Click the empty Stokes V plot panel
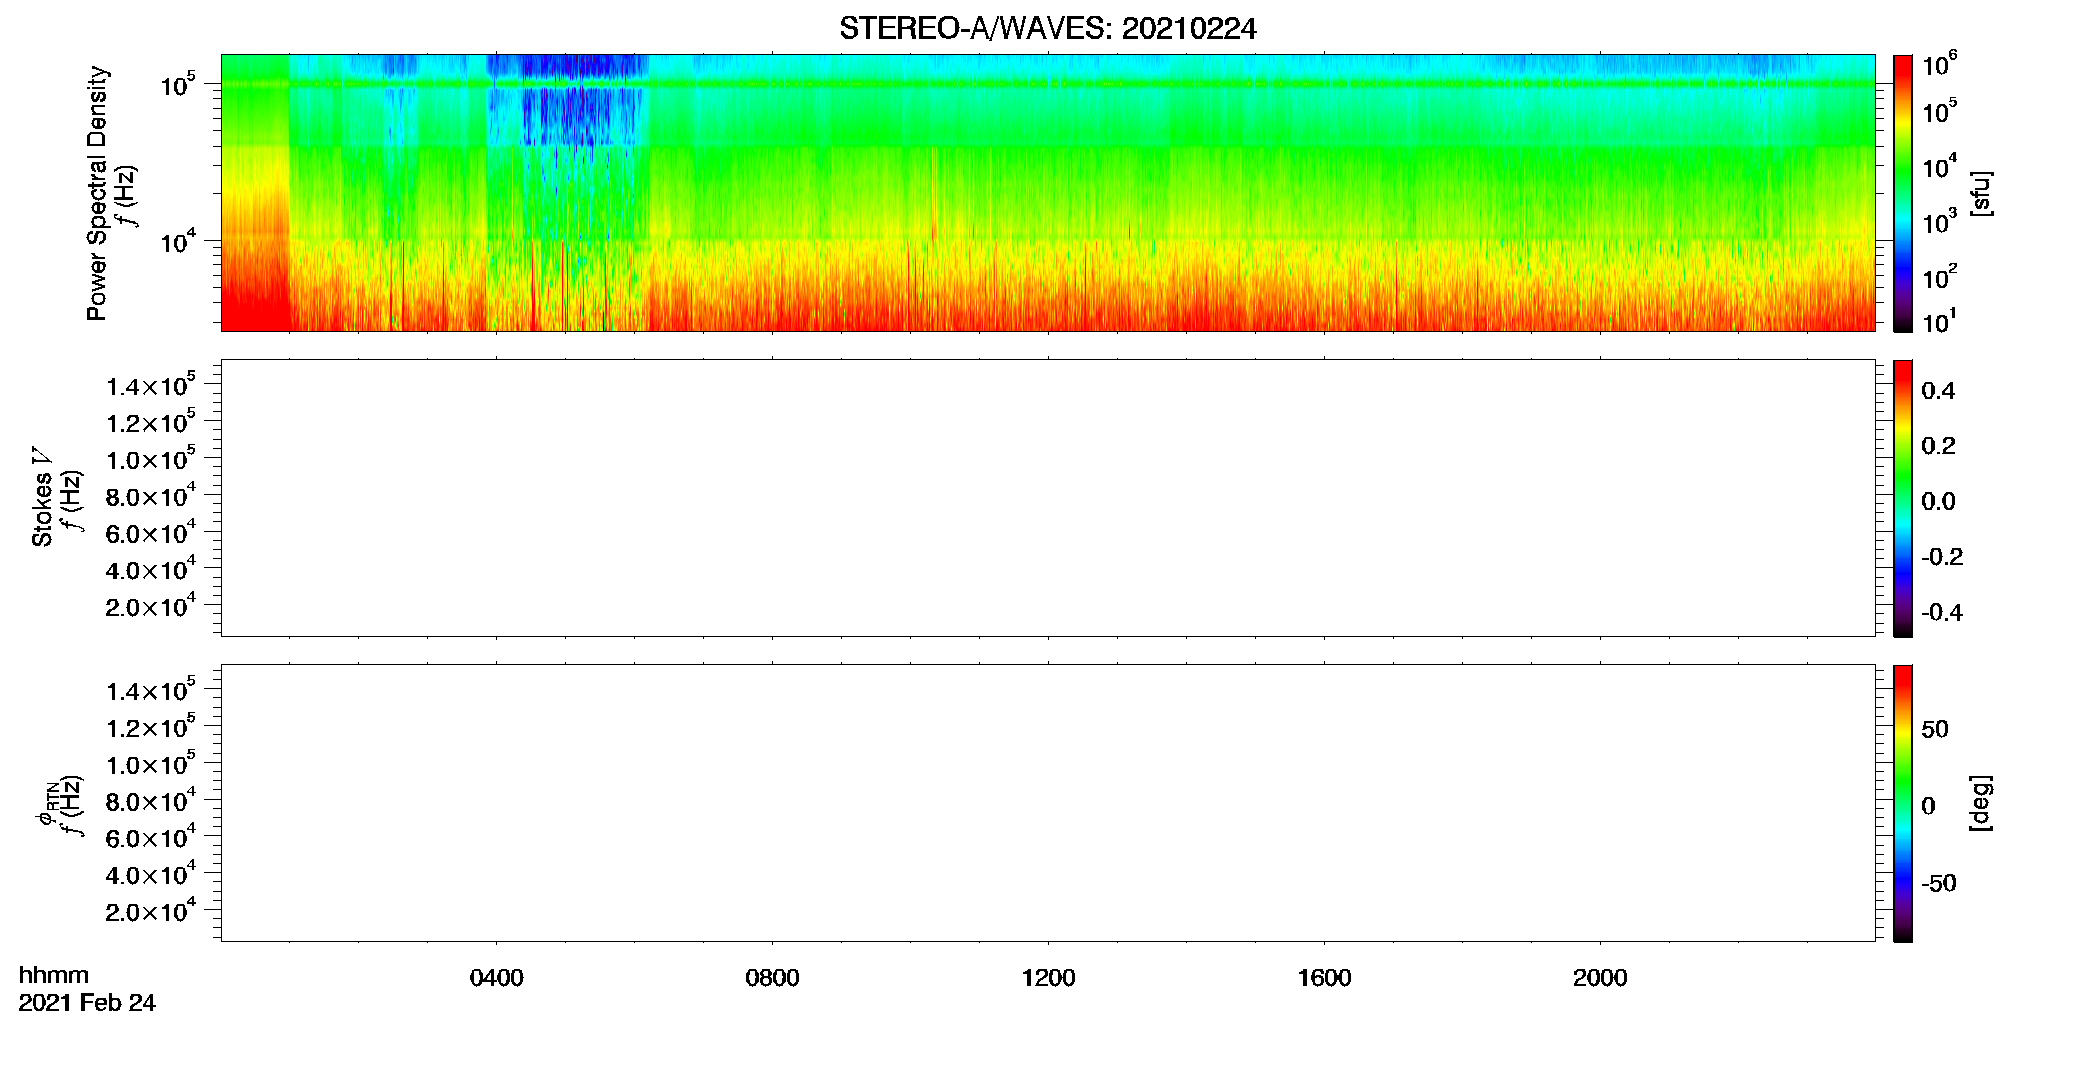Screen dimensions: 2096x1080 coord(1048,498)
